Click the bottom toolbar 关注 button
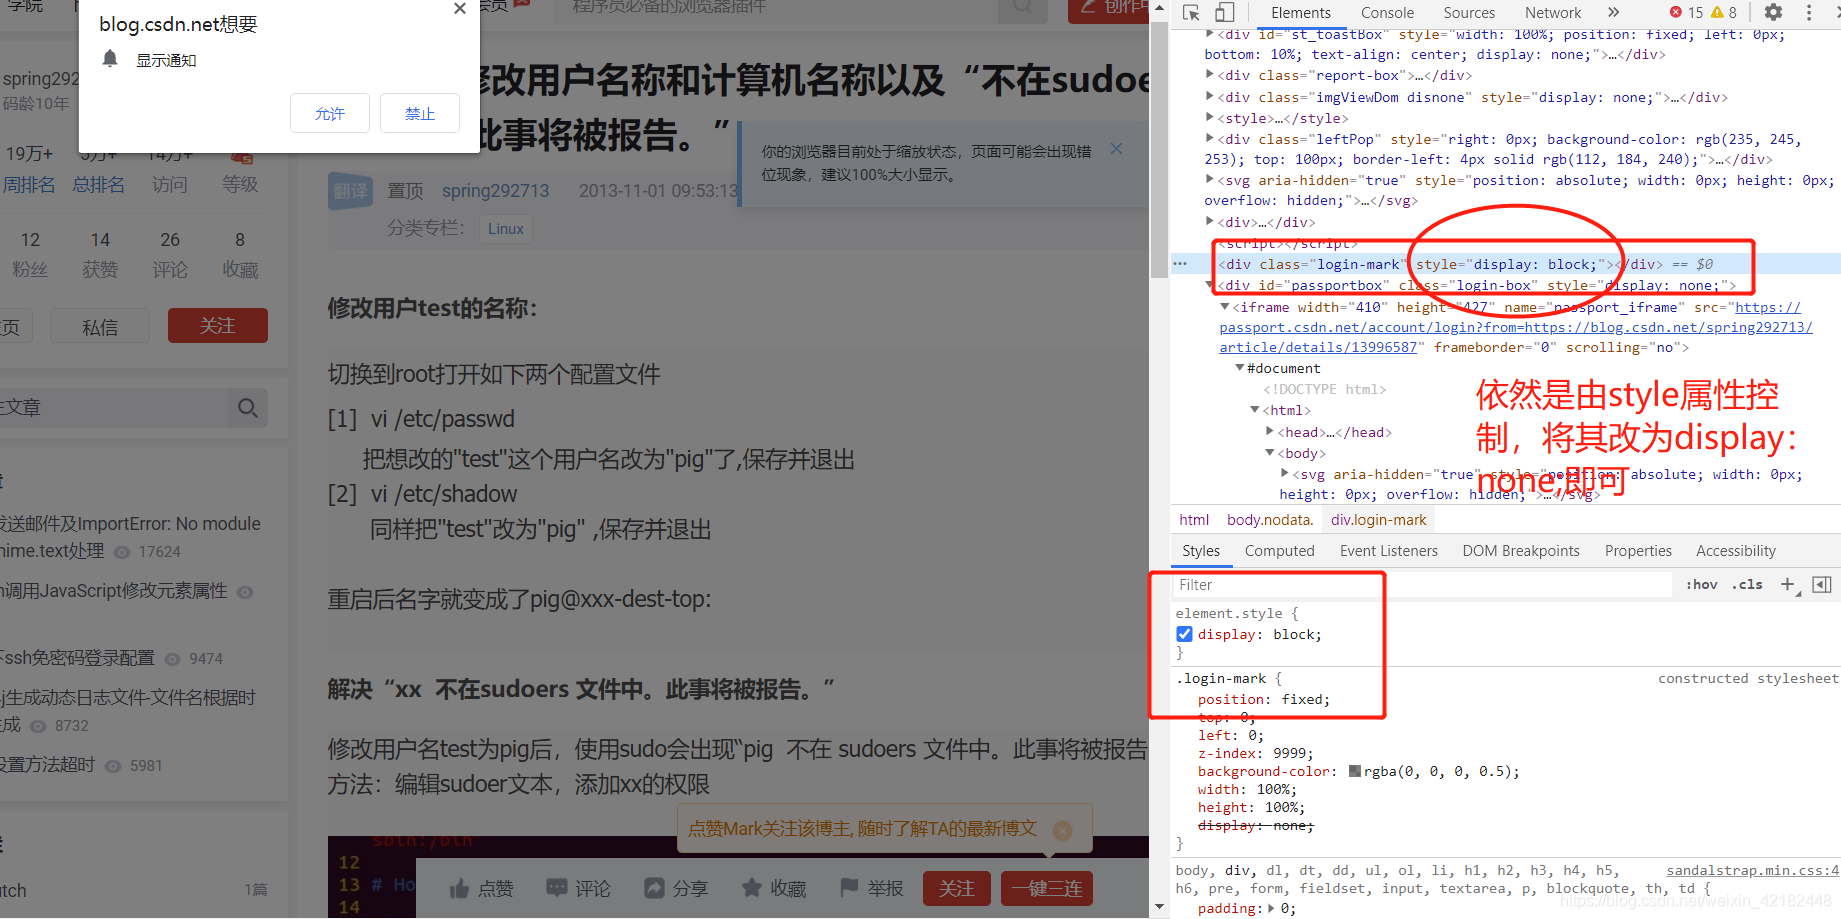This screenshot has height=919, width=1841. (x=956, y=888)
